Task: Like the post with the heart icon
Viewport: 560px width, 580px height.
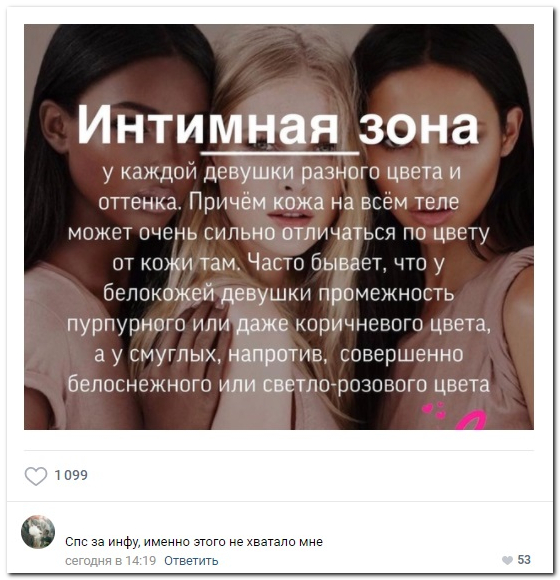Action: (36, 476)
